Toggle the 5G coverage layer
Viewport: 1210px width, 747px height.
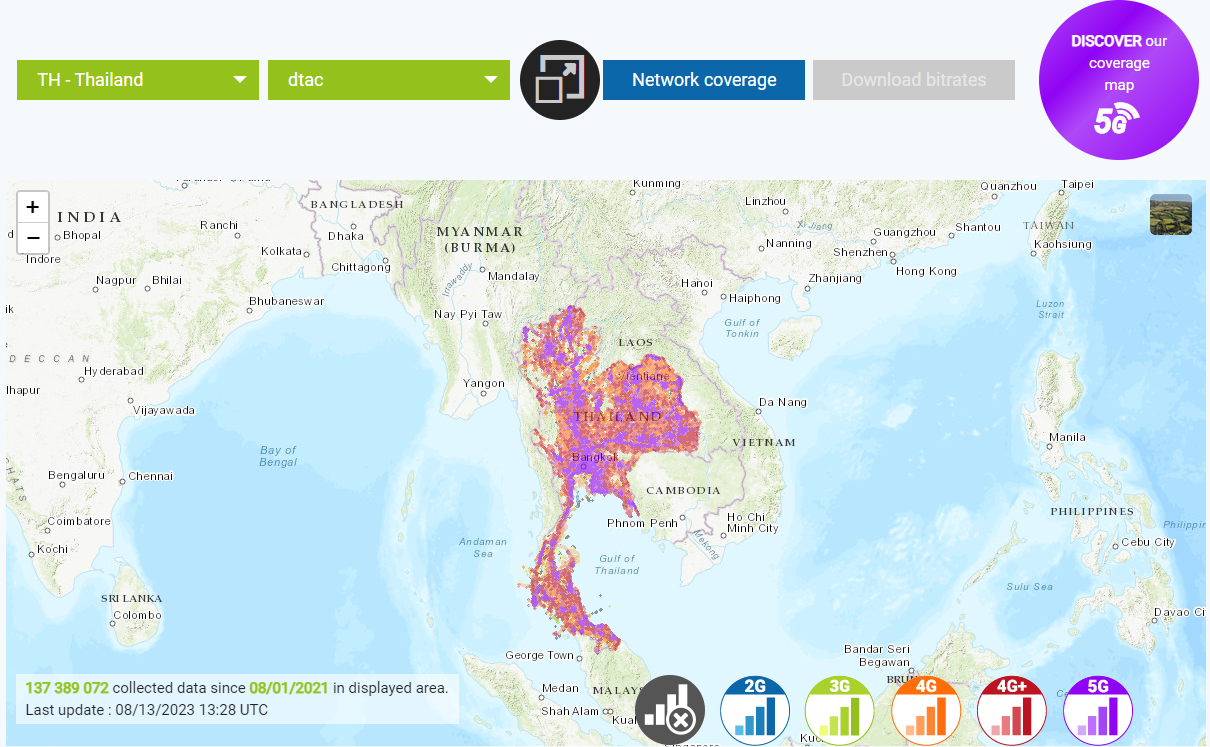(1098, 710)
